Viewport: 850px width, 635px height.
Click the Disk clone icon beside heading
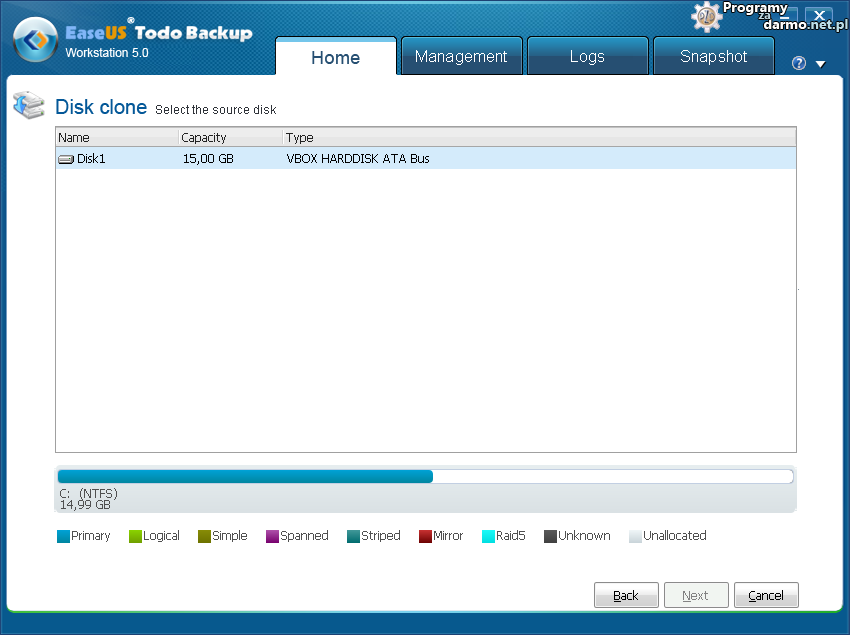pyautogui.click(x=29, y=106)
